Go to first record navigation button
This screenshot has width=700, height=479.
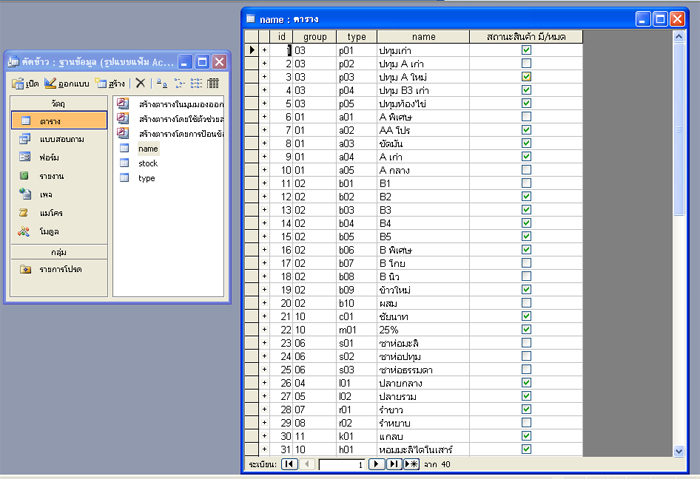click(x=289, y=464)
